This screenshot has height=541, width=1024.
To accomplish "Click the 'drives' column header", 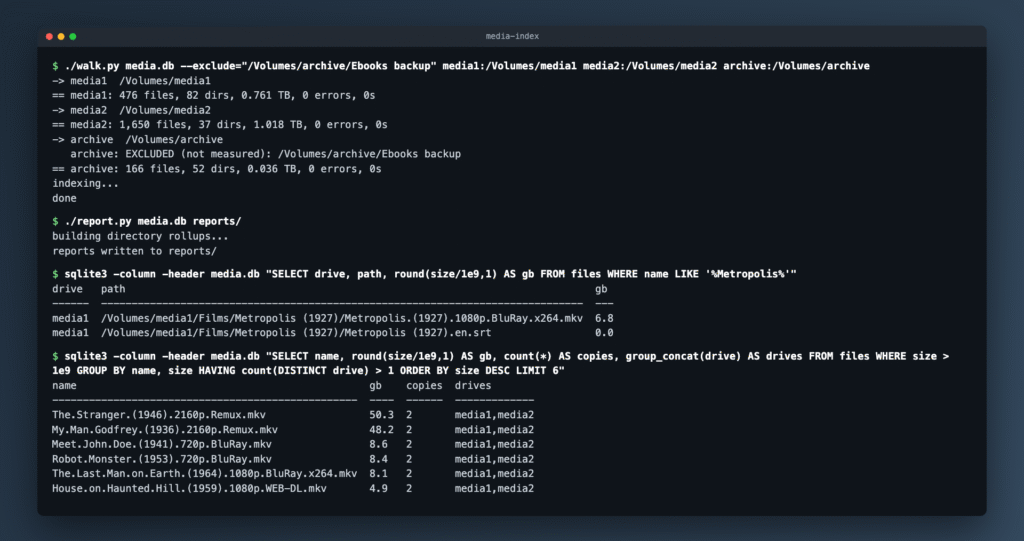I will (473, 385).
